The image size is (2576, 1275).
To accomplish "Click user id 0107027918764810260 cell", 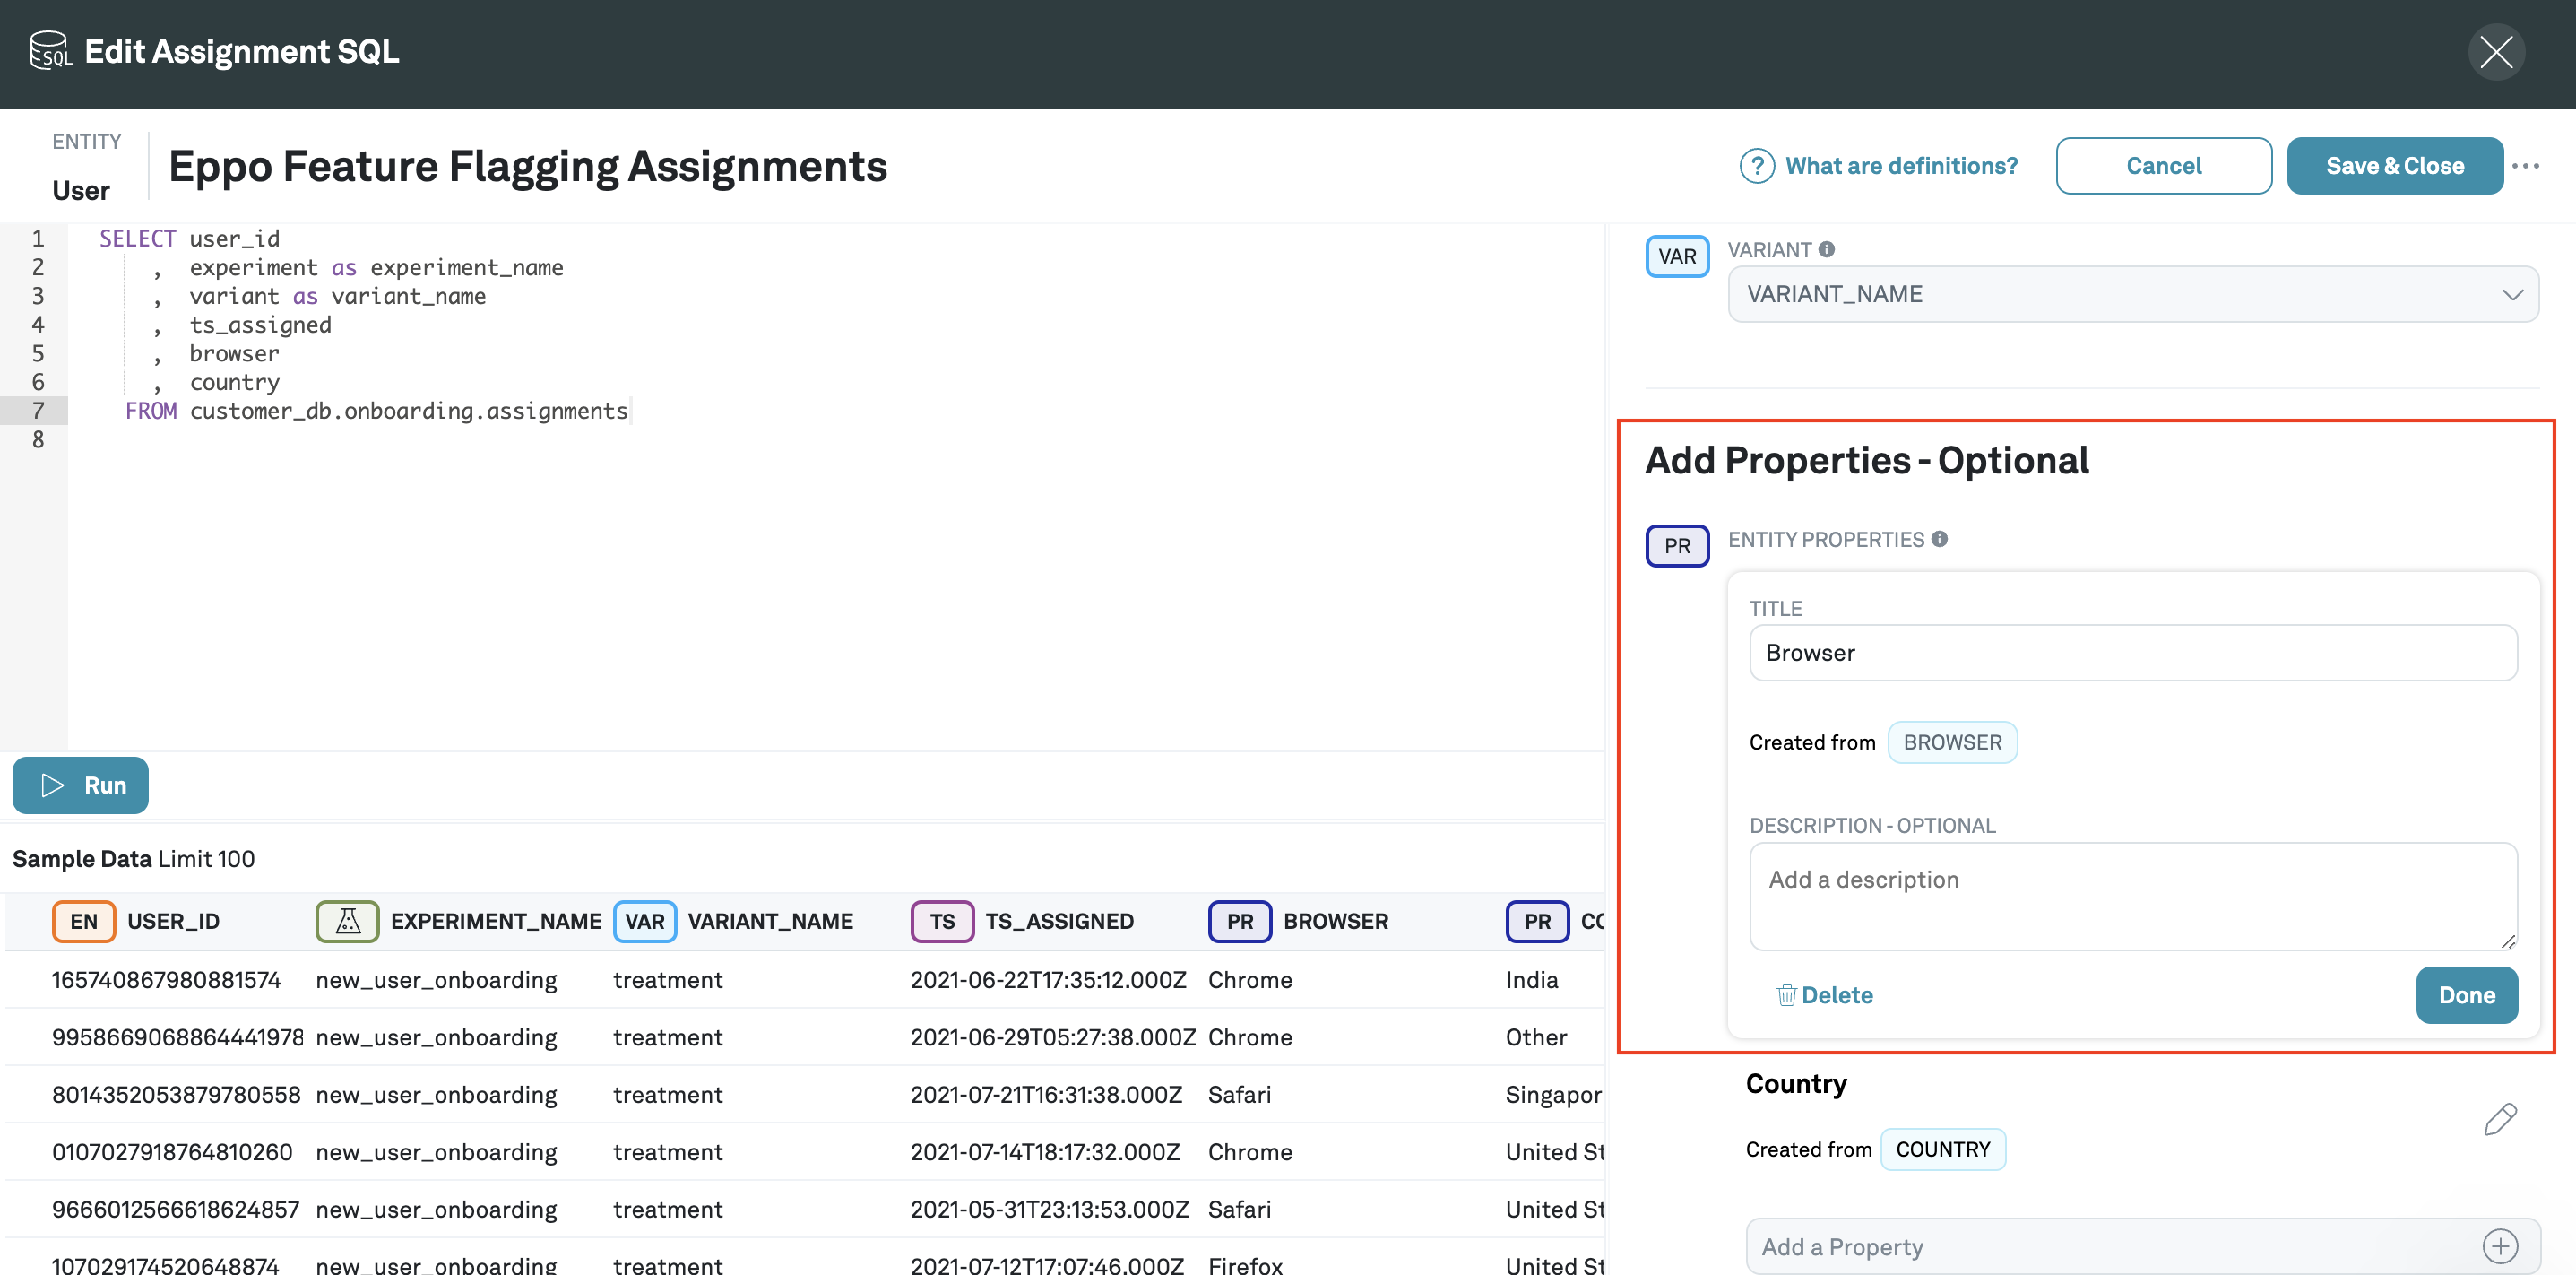I will pyautogui.click(x=172, y=1152).
